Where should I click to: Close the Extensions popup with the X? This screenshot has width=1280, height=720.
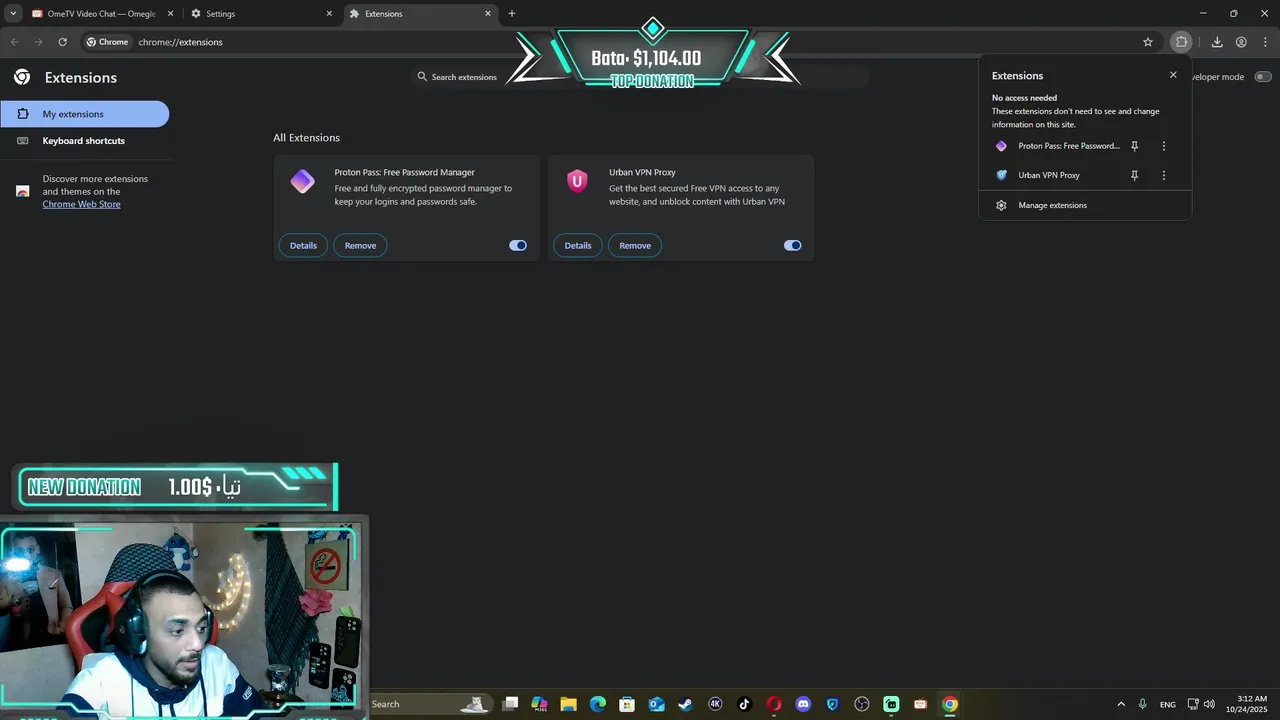pyautogui.click(x=1173, y=75)
